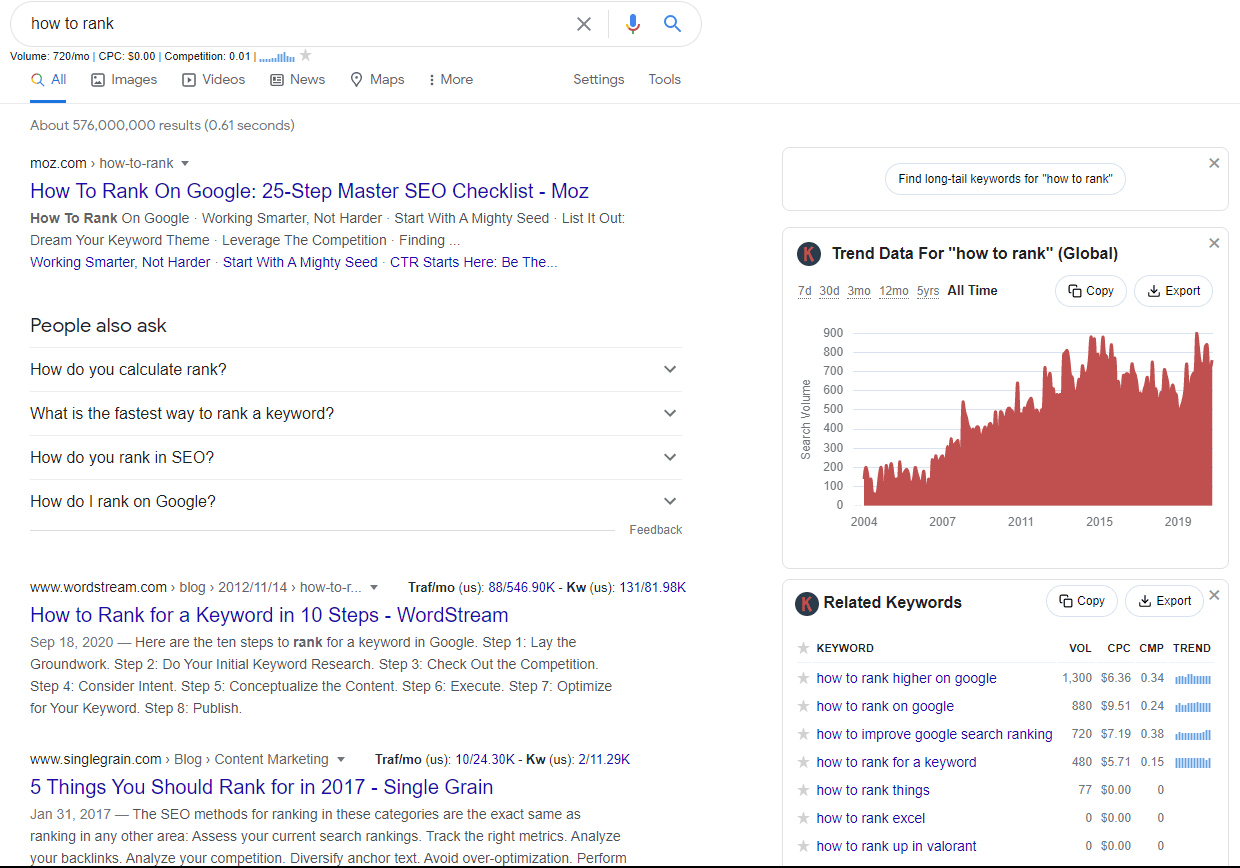View trend sparkline for 'how to rank on google'
The width and height of the screenshot is (1240, 868).
[x=1193, y=706]
